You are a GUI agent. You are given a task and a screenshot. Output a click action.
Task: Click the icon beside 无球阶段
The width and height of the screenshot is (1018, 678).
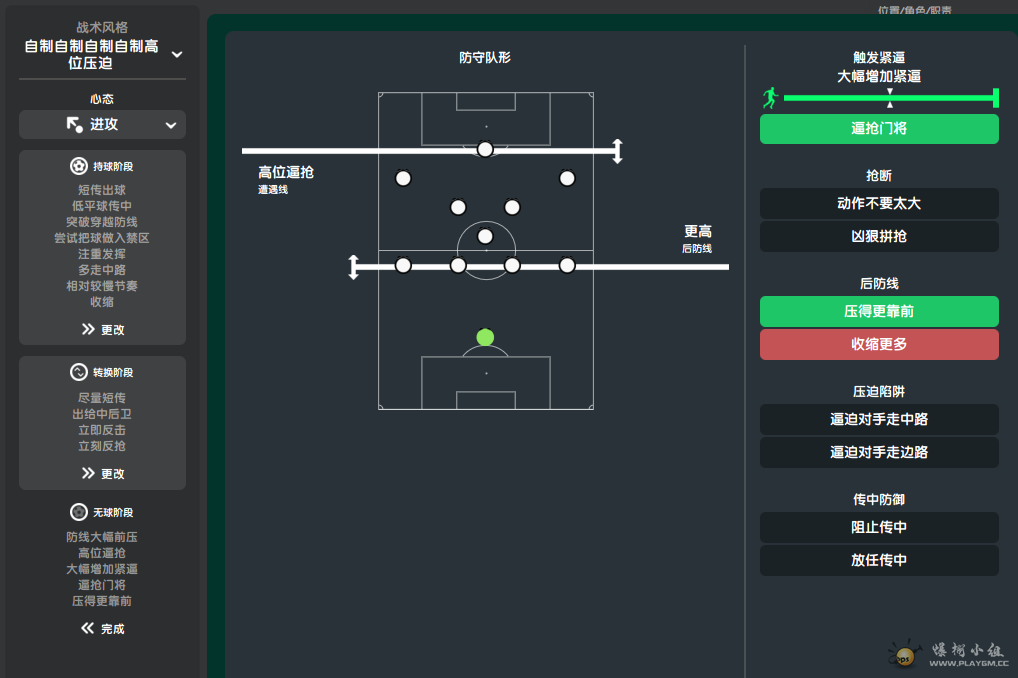78,512
